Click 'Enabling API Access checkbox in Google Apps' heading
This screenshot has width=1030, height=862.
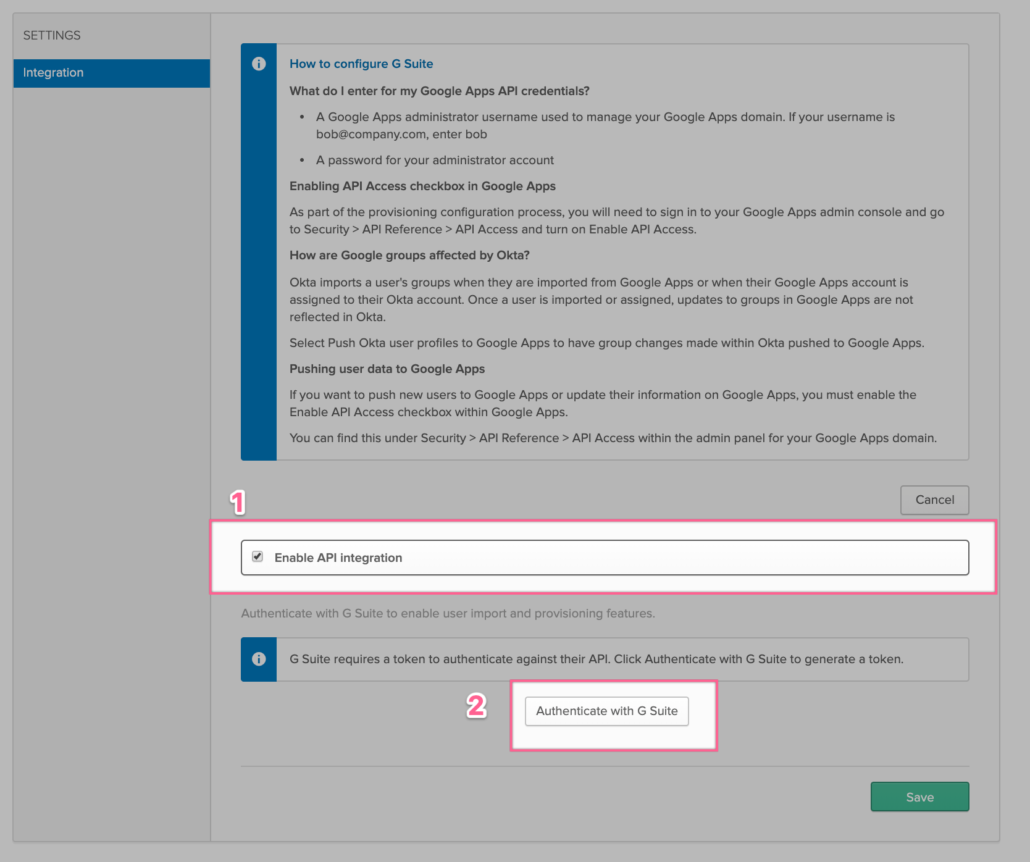[x=422, y=186]
